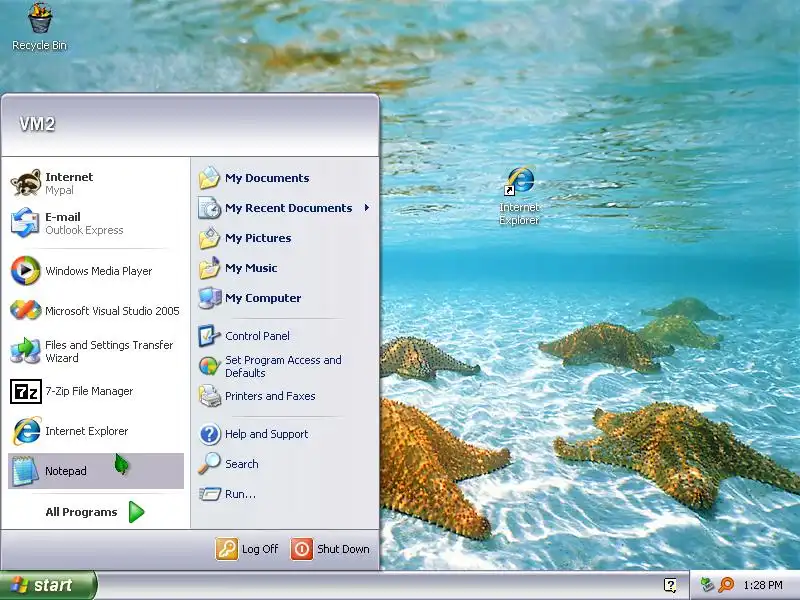
Task: Open 'My Documents' link
Action: (267, 178)
